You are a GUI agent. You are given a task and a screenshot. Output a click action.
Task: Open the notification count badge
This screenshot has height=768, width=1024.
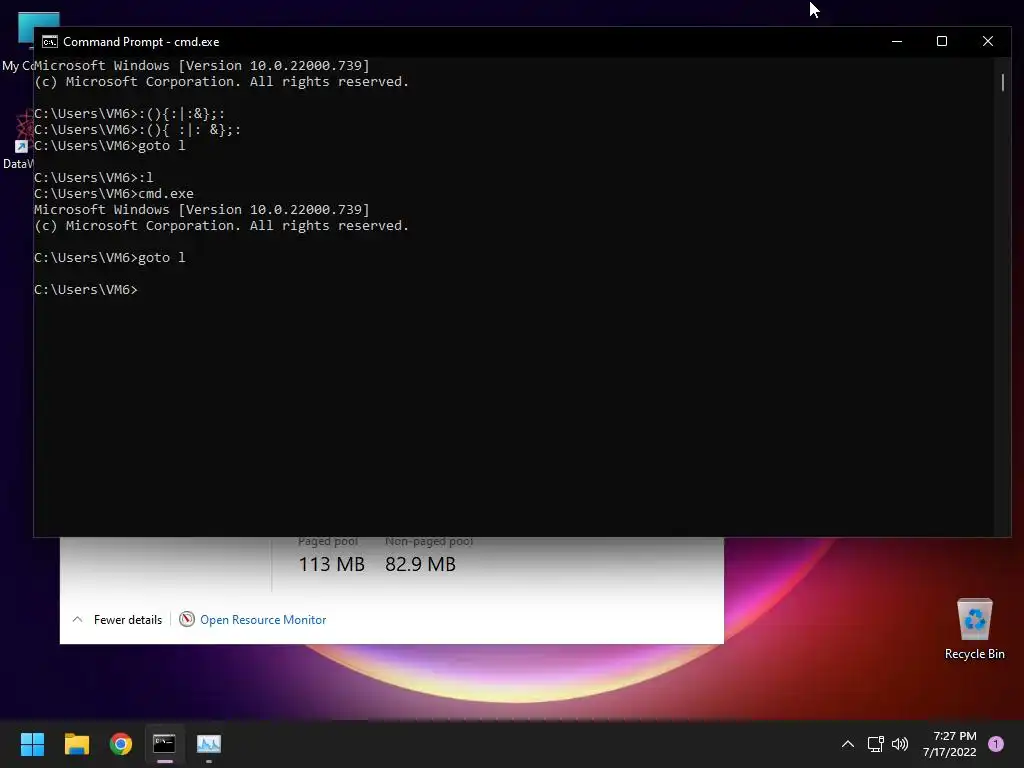coord(996,744)
